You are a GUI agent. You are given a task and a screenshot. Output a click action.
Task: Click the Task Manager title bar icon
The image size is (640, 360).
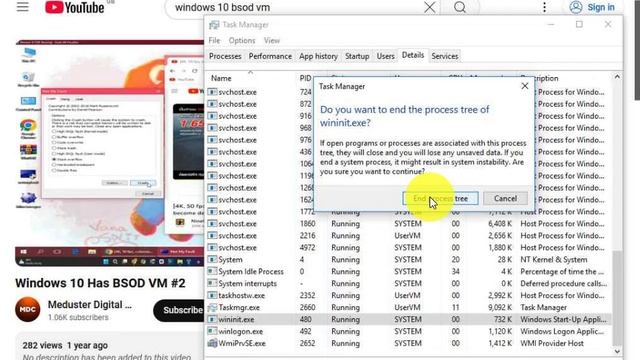coord(214,25)
